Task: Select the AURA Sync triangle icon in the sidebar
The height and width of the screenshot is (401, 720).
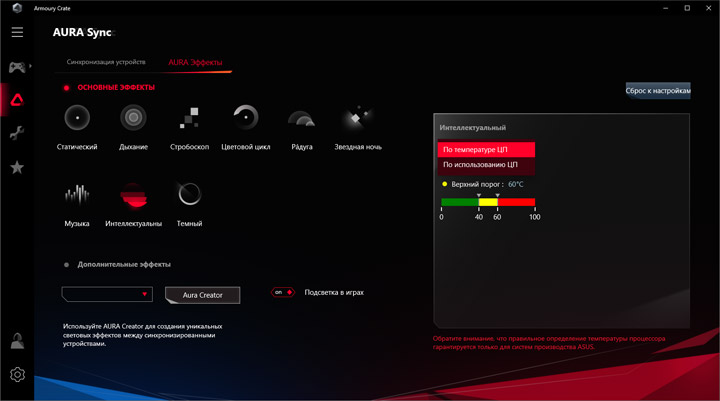Action: [x=17, y=100]
